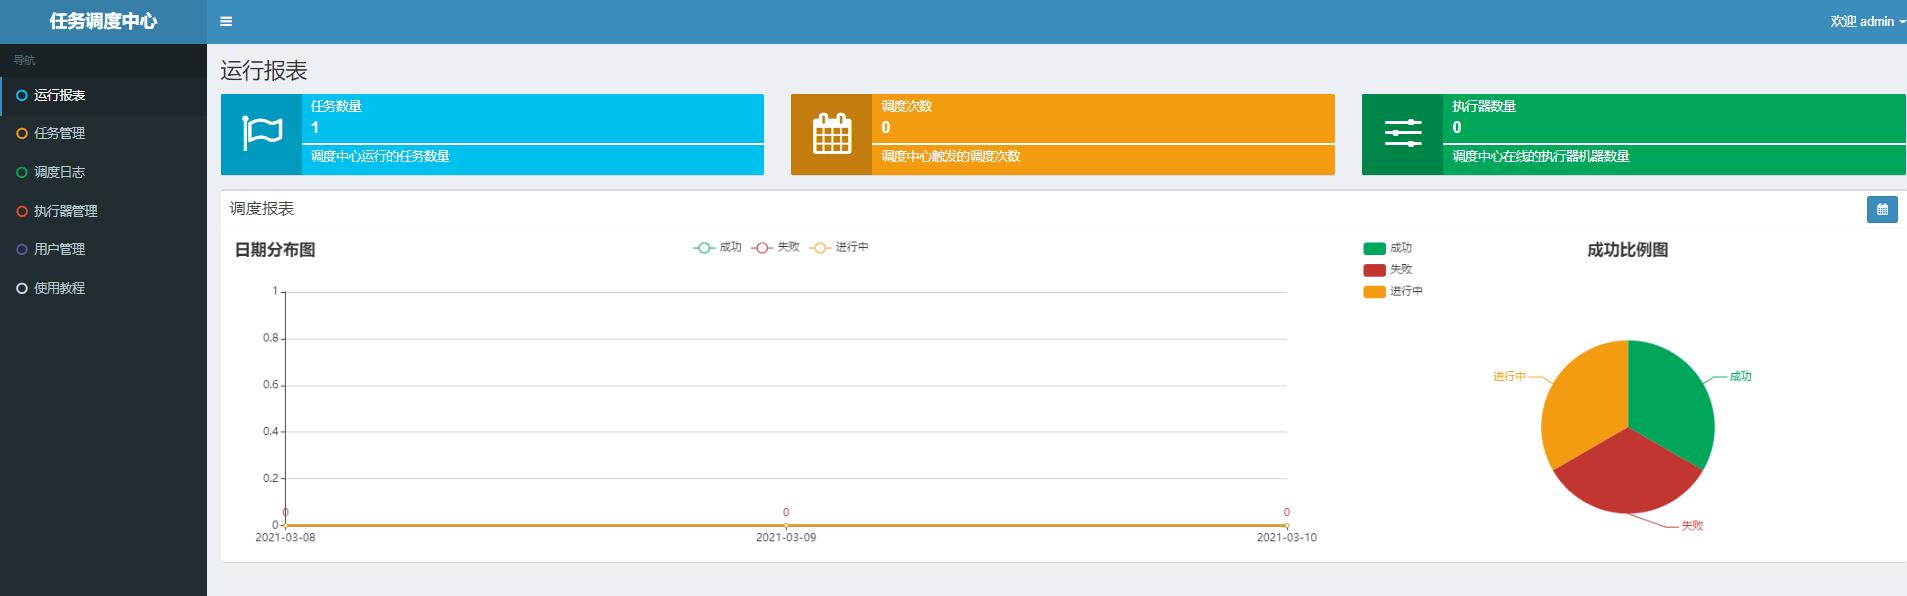Go to 调度日志 page
1907x596 pixels.
(x=103, y=173)
